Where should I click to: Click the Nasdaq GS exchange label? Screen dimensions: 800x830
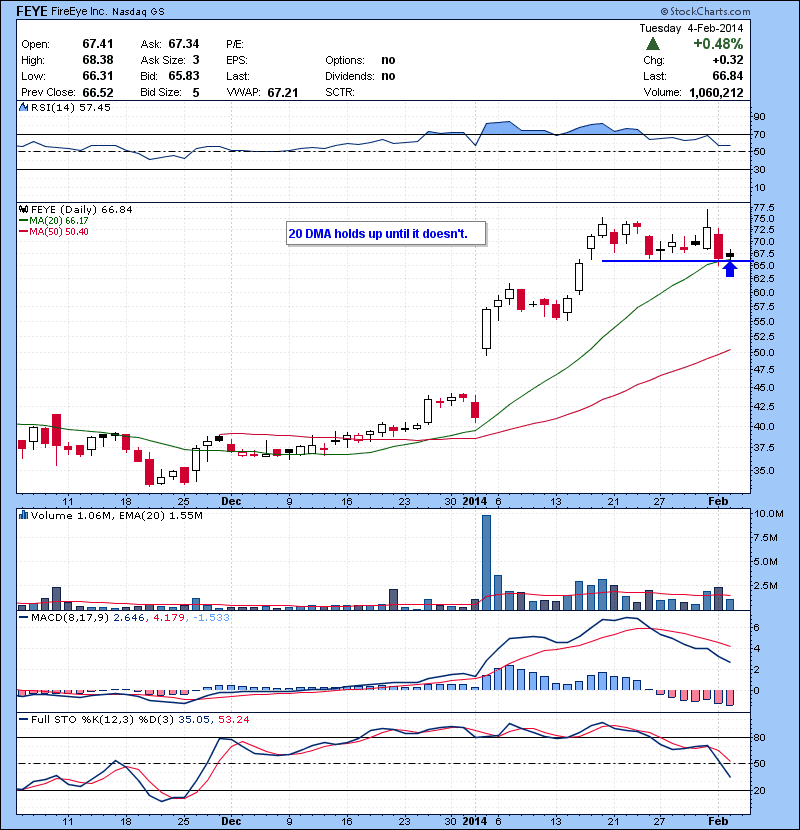138,12
